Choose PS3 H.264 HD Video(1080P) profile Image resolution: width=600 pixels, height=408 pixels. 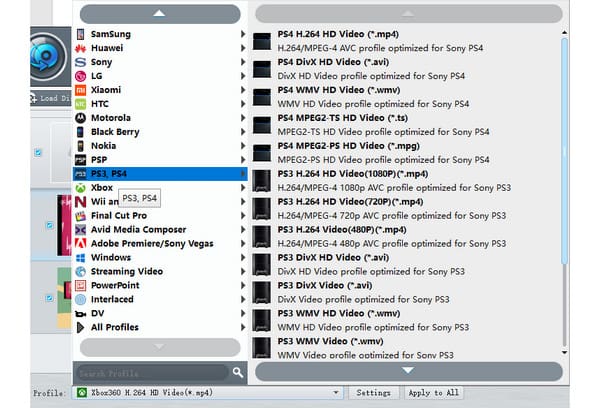point(406,181)
